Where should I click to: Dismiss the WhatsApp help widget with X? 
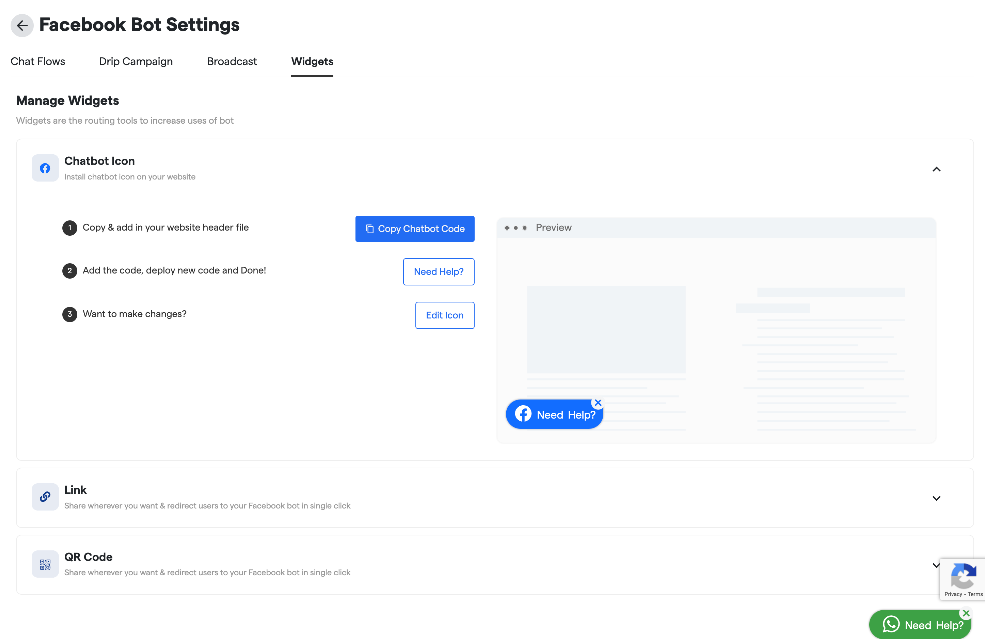coord(966,613)
